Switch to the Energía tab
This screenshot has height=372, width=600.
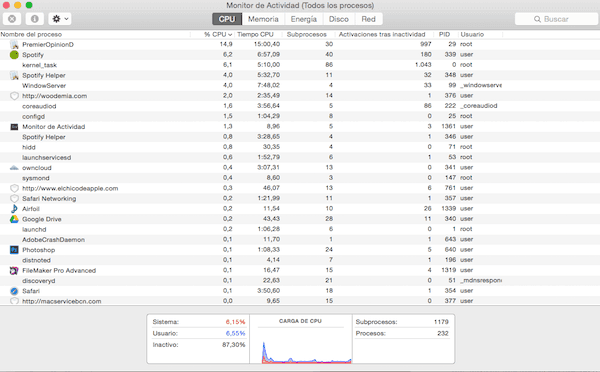click(303, 19)
